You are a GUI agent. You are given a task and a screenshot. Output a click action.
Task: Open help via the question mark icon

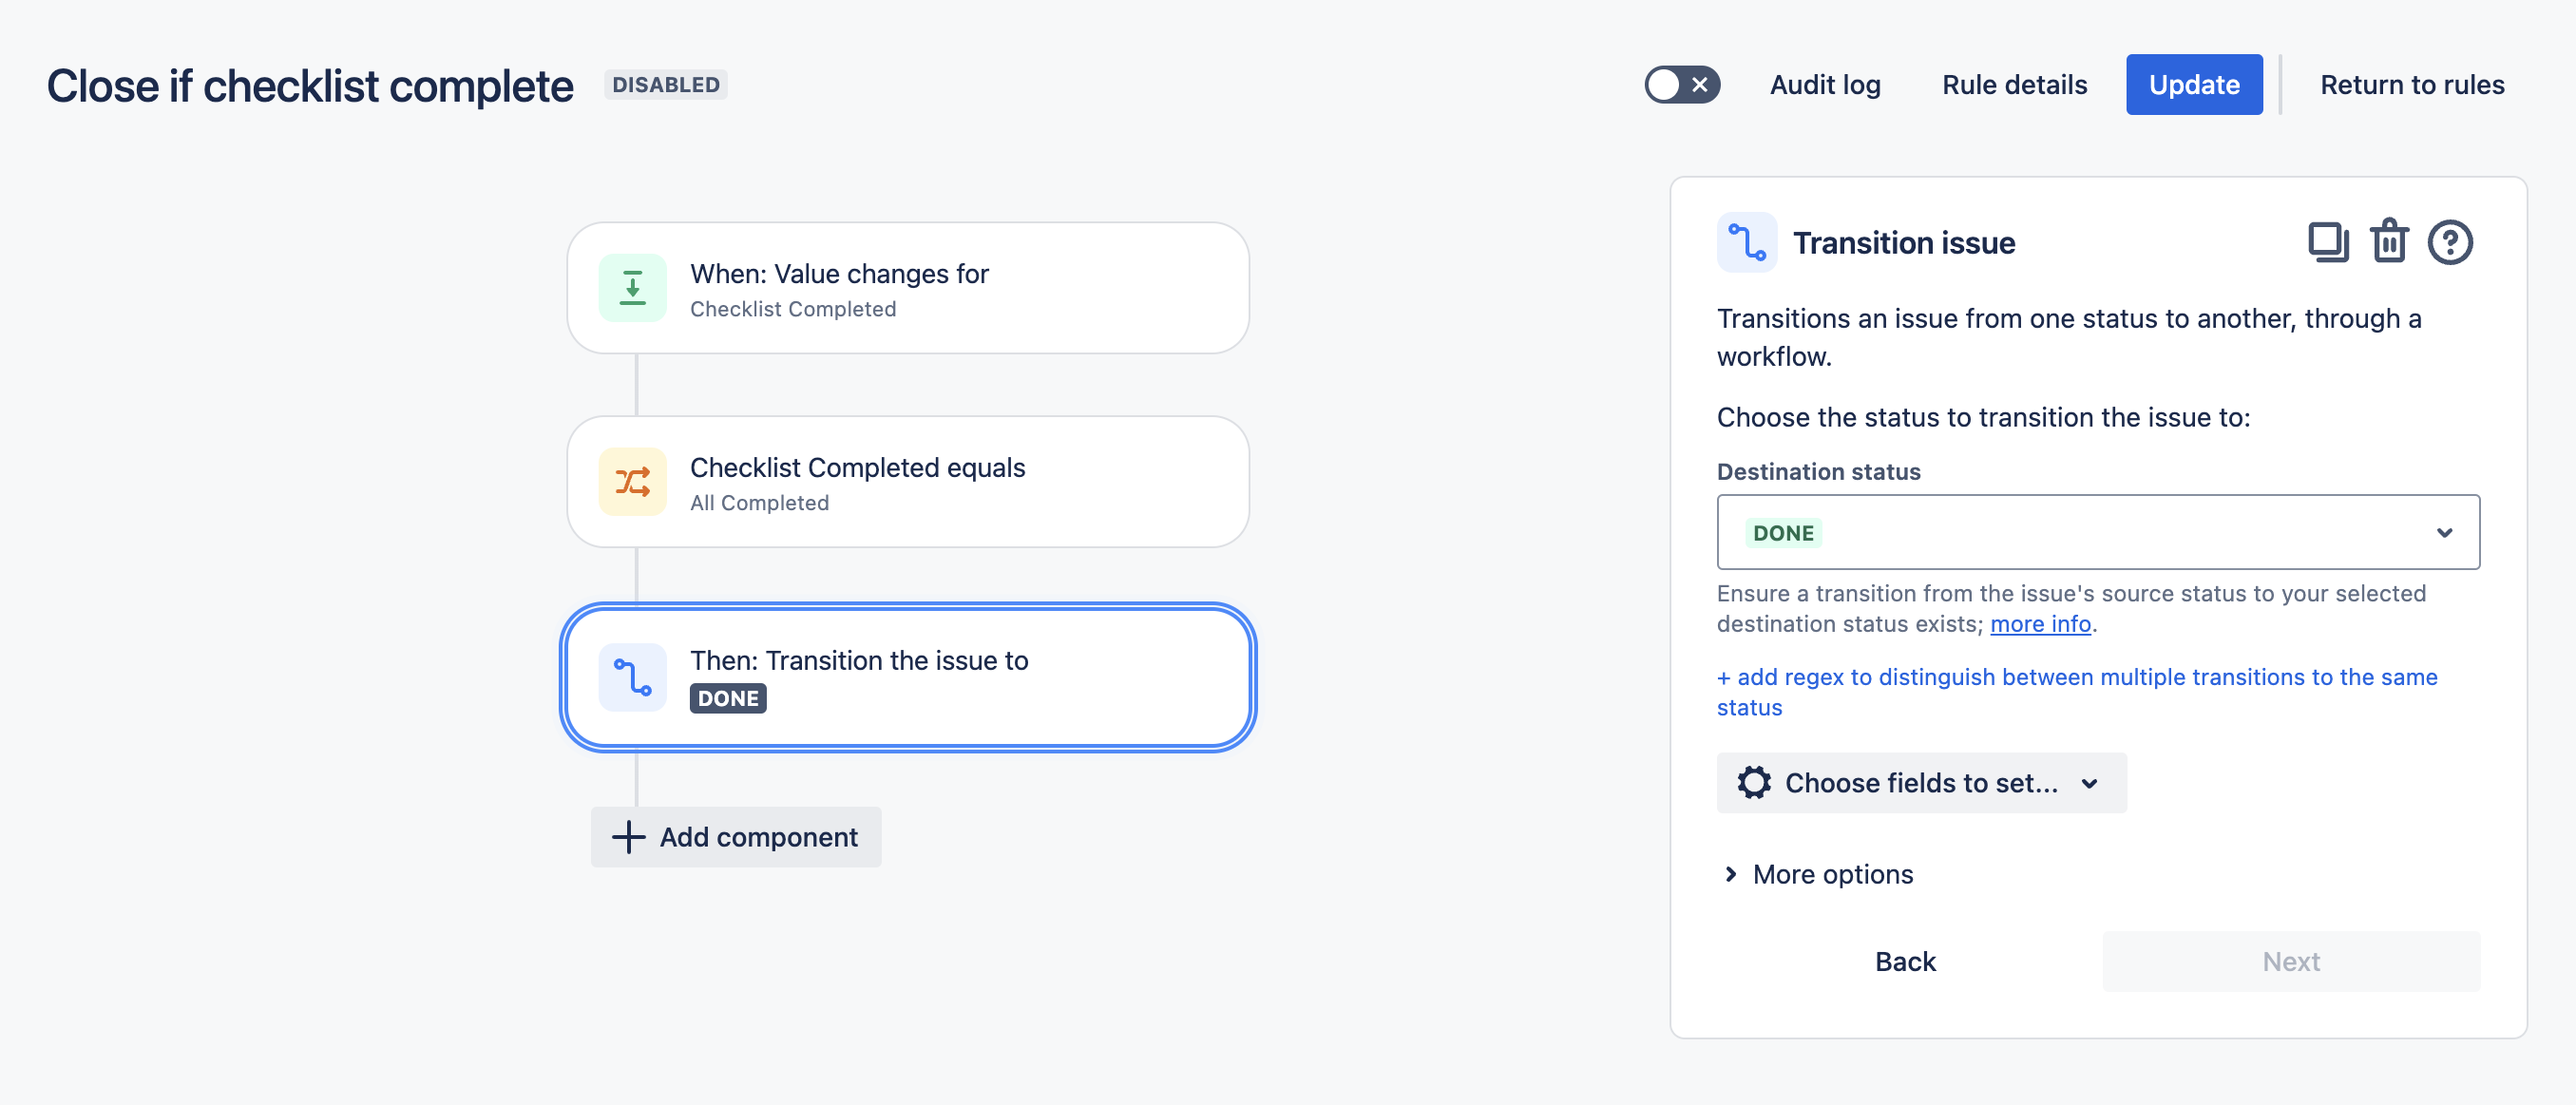(x=2449, y=242)
